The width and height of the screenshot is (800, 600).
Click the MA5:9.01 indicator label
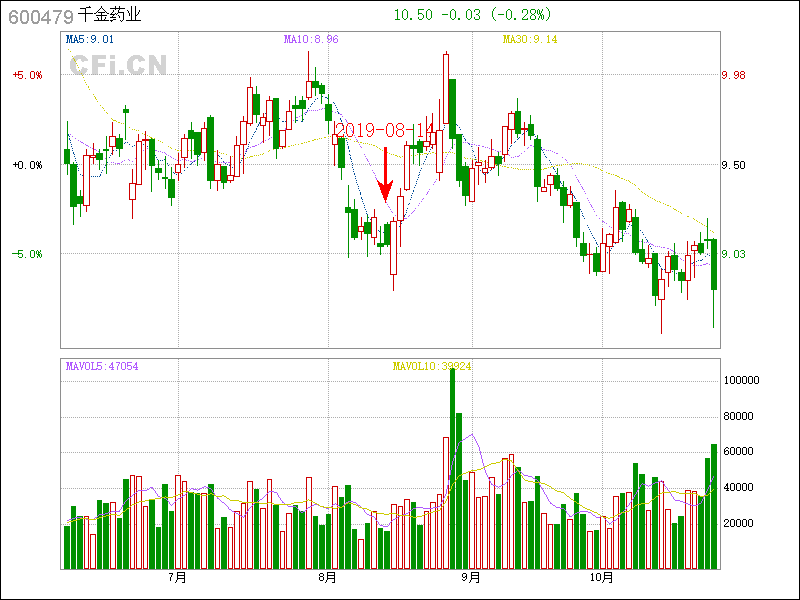click(x=90, y=39)
